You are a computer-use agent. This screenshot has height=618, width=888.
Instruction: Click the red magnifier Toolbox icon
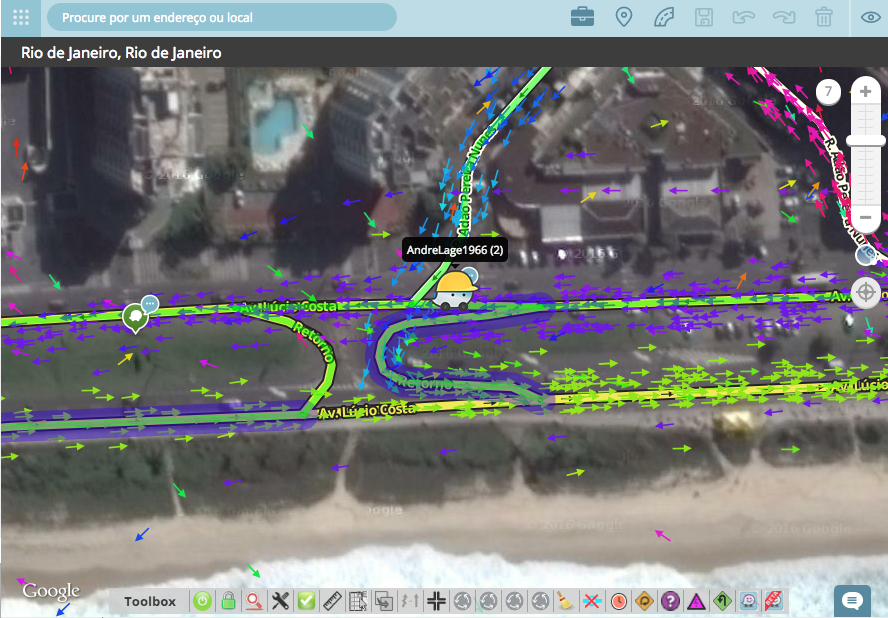tap(254, 601)
